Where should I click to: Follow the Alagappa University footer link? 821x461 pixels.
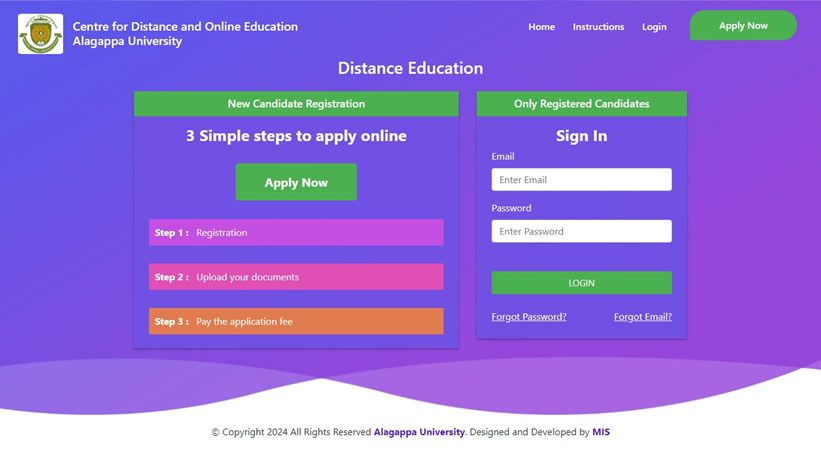[419, 432]
